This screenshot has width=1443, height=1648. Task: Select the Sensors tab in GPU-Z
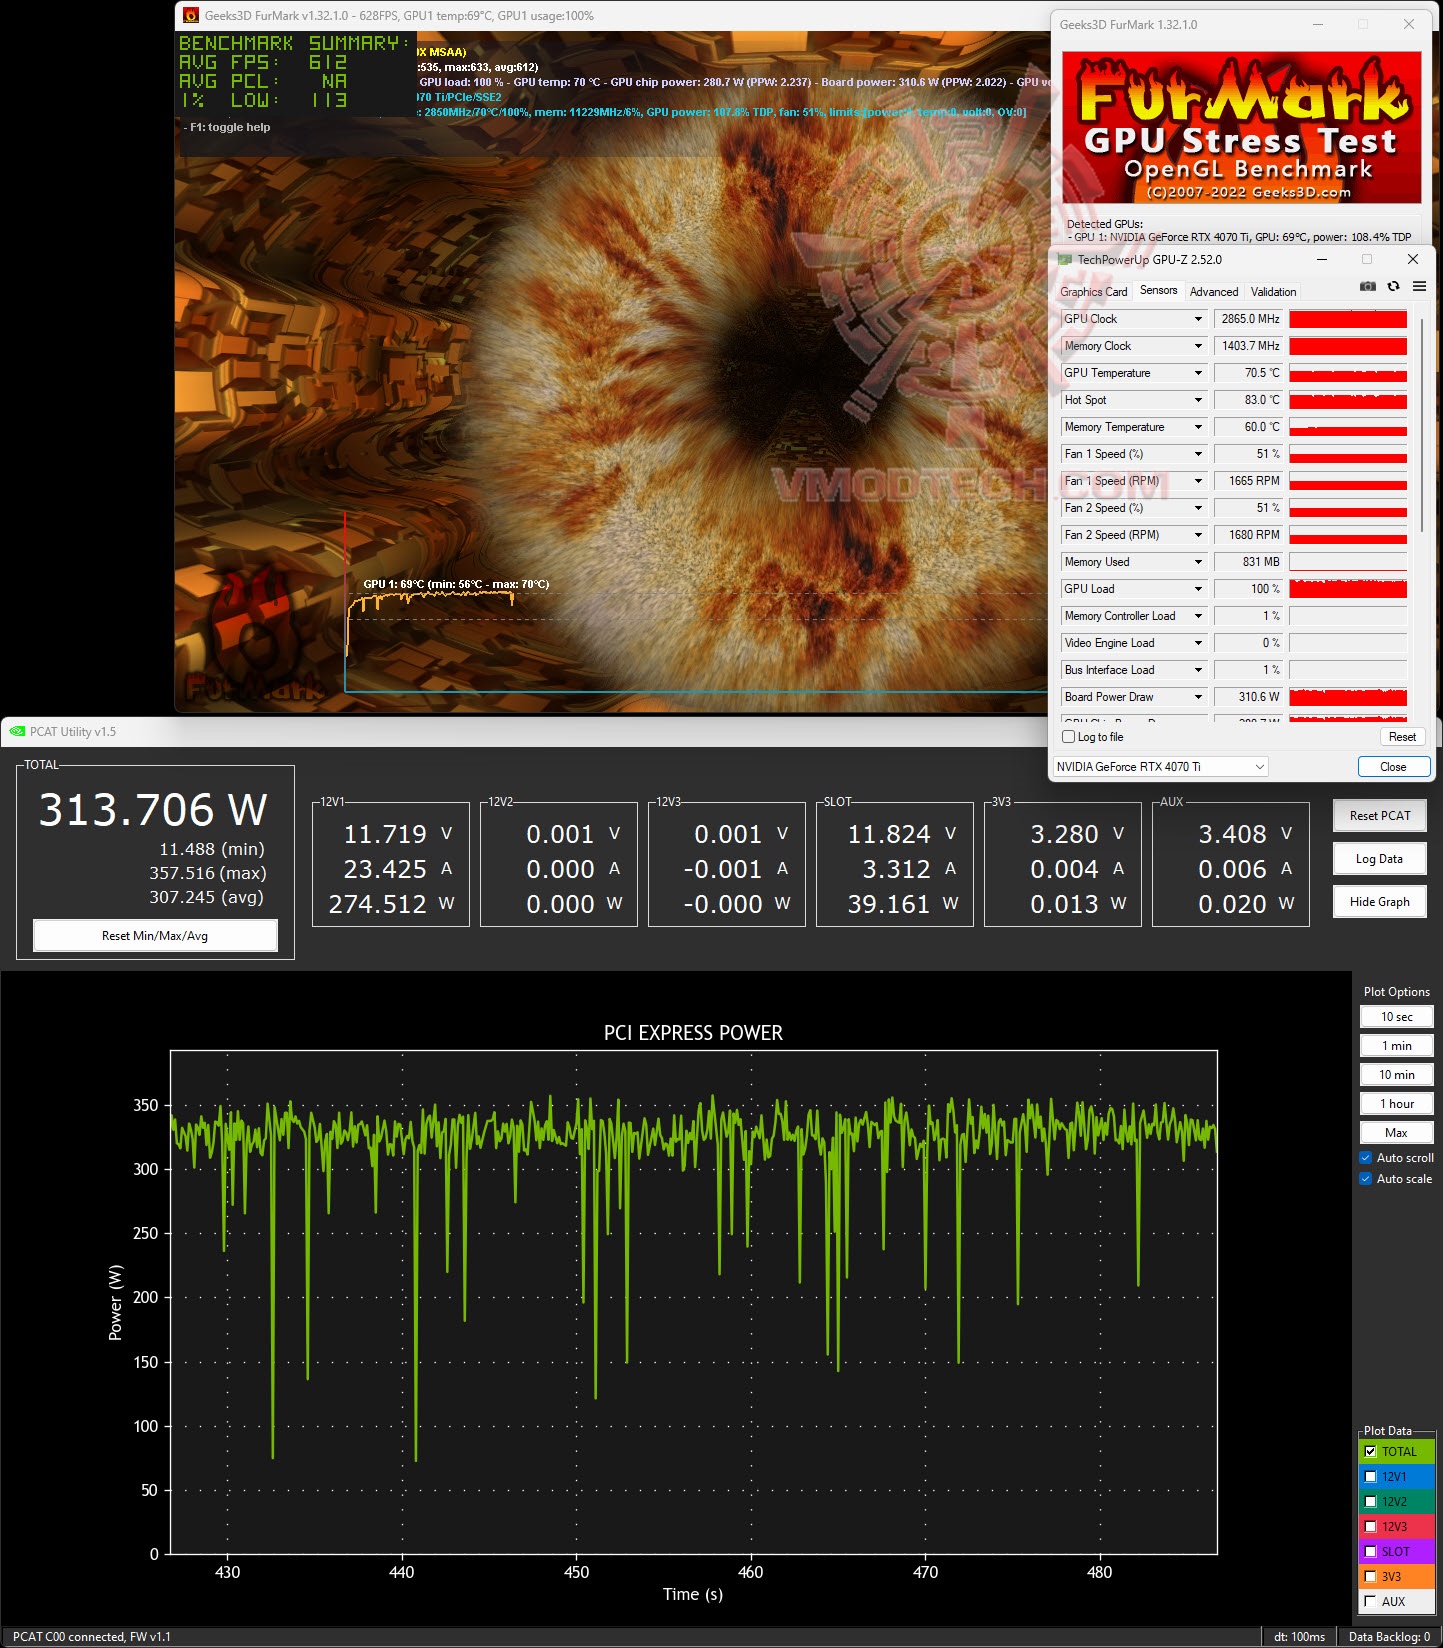(1159, 290)
